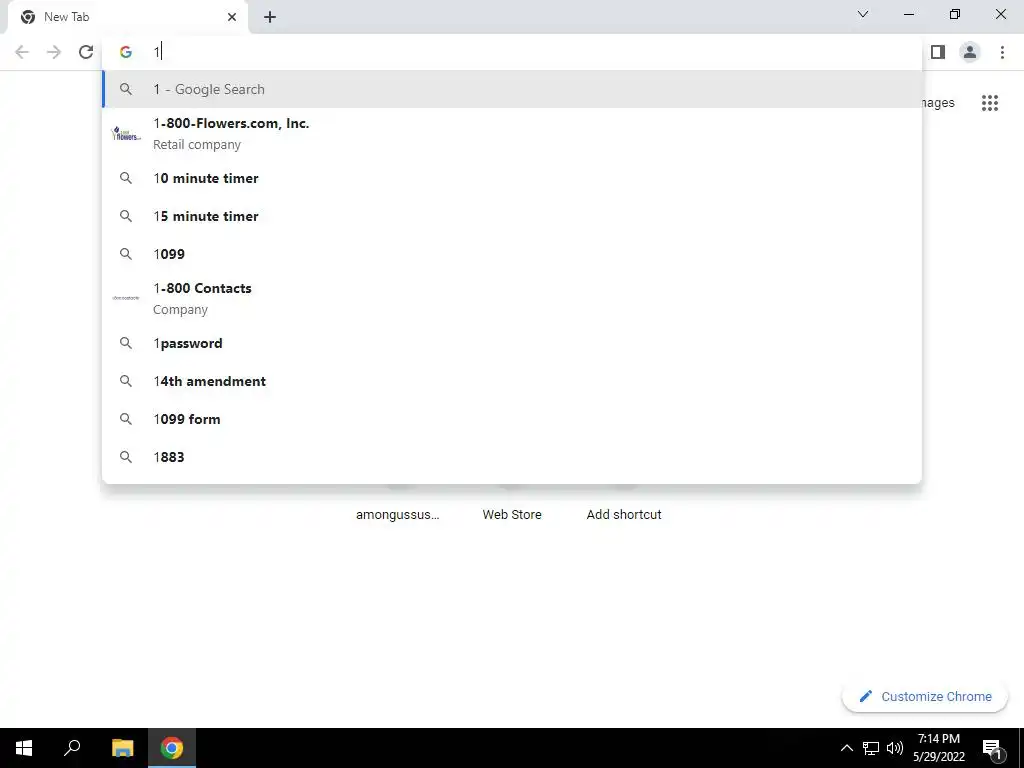Open new tab with plus button
Image resolution: width=1024 pixels, height=768 pixels.
point(270,17)
